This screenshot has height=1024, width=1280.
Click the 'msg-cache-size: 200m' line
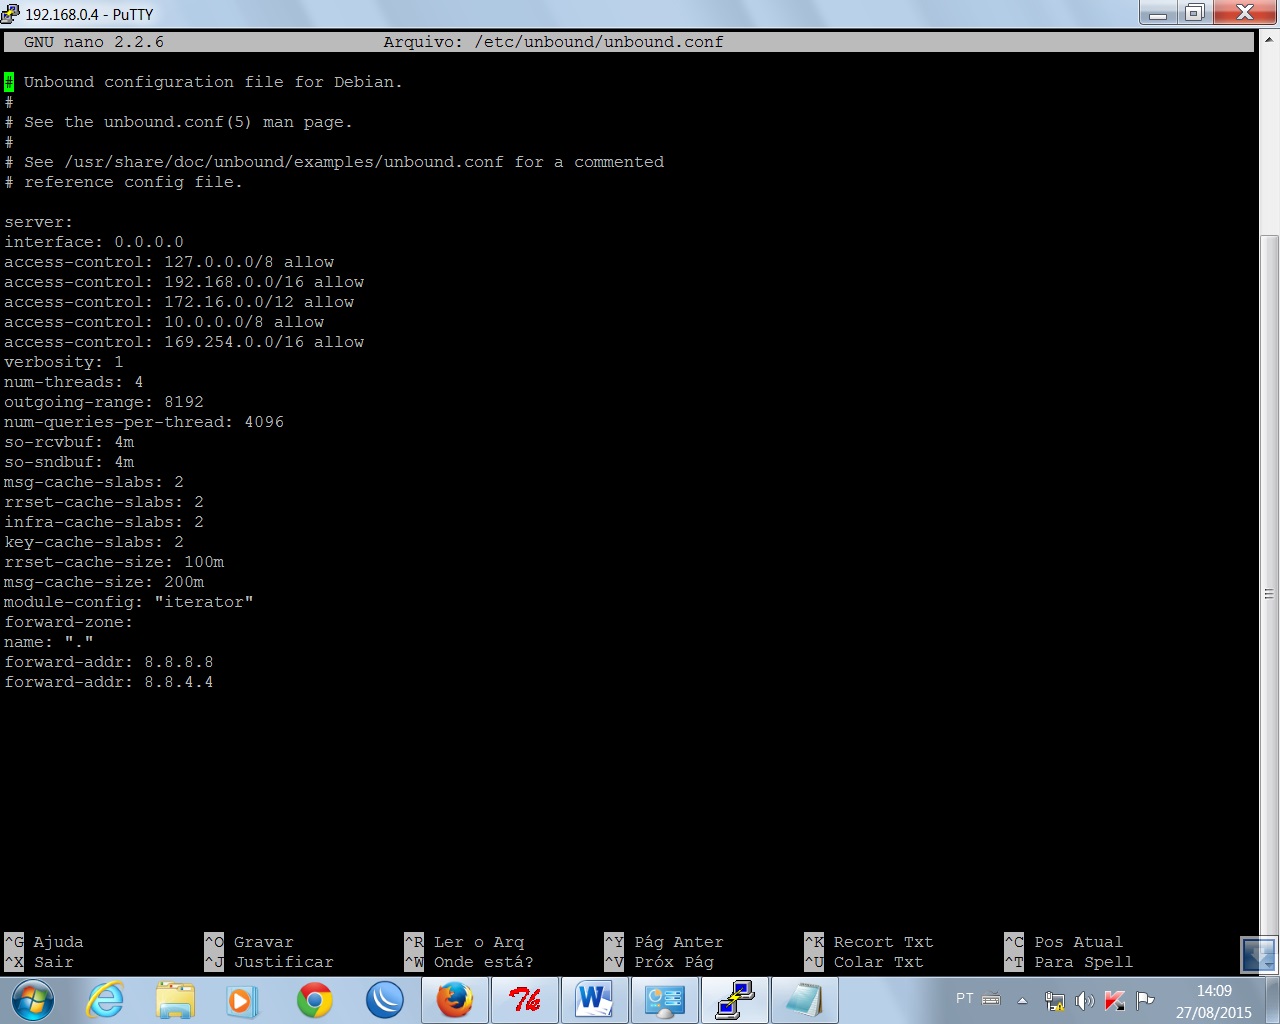tap(104, 582)
